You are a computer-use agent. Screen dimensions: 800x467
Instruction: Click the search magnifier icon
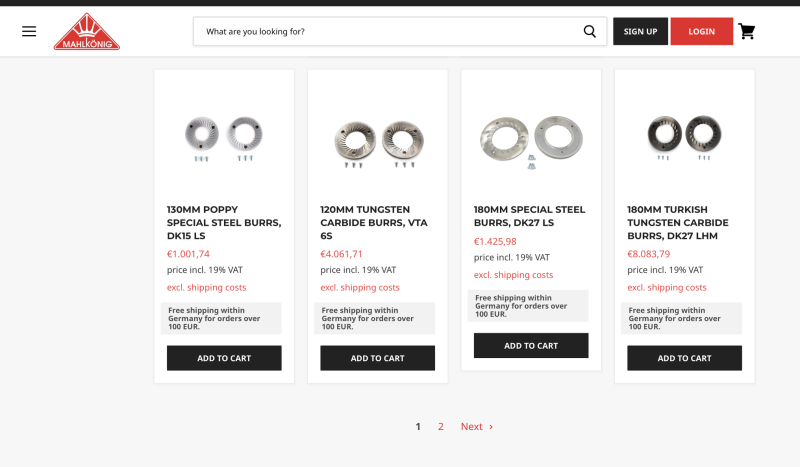590,31
